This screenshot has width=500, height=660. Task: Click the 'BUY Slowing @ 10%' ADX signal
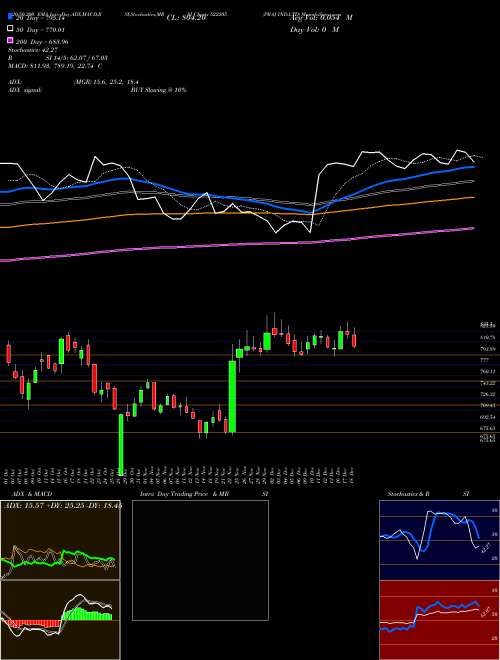coord(158,90)
